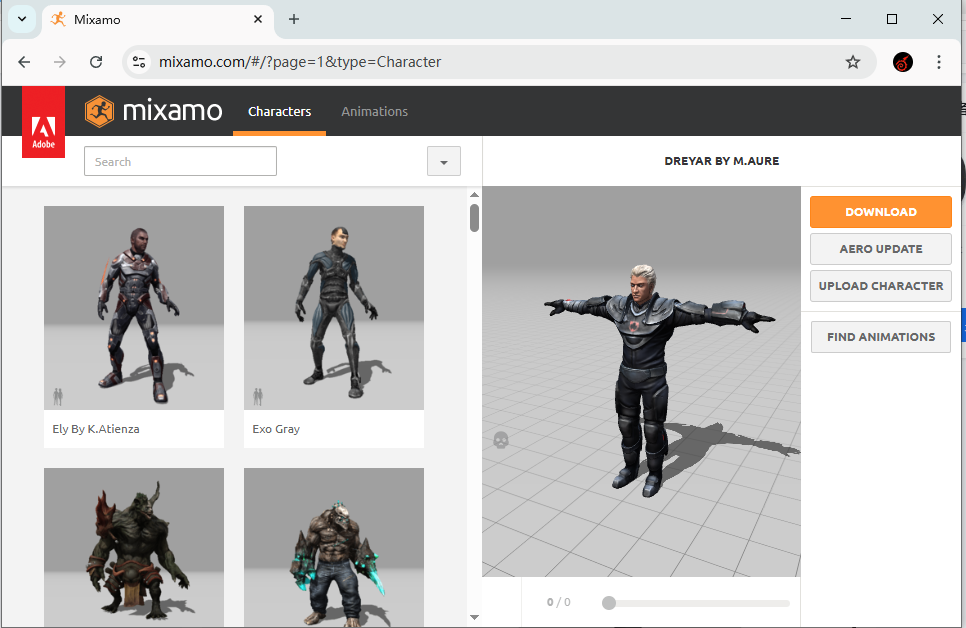Reload the Mixamo page
The width and height of the screenshot is (966, 628).
[x=96, y=62]
